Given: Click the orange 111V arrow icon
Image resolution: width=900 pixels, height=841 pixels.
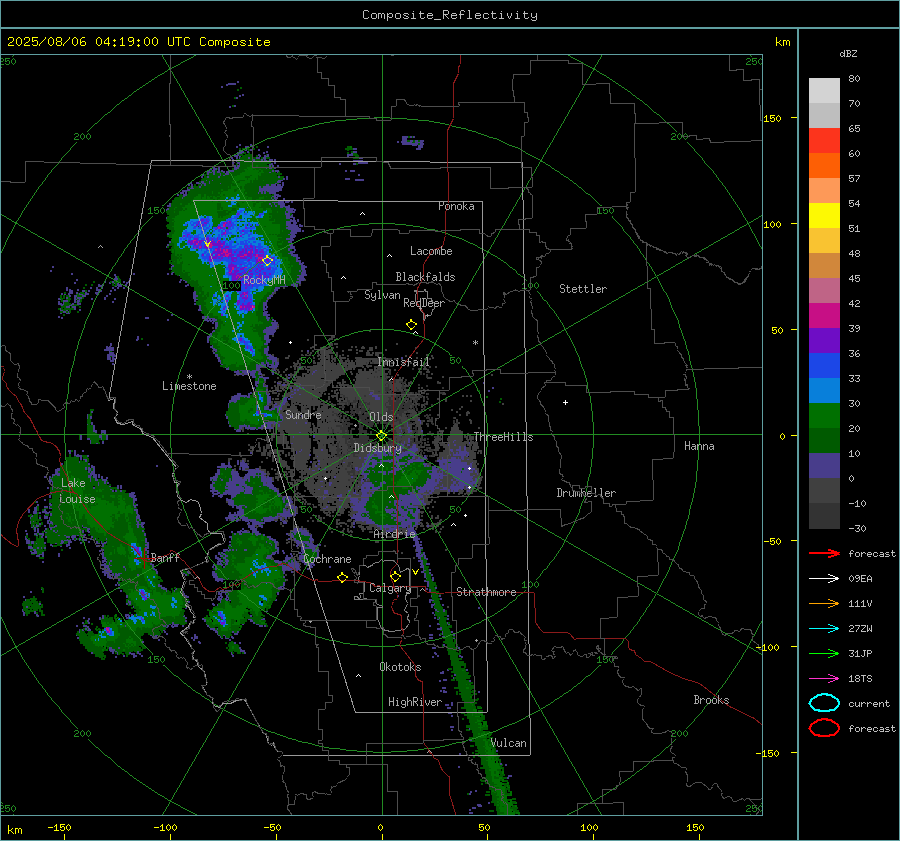Looking at the screenshot, I should click(824, 603).
